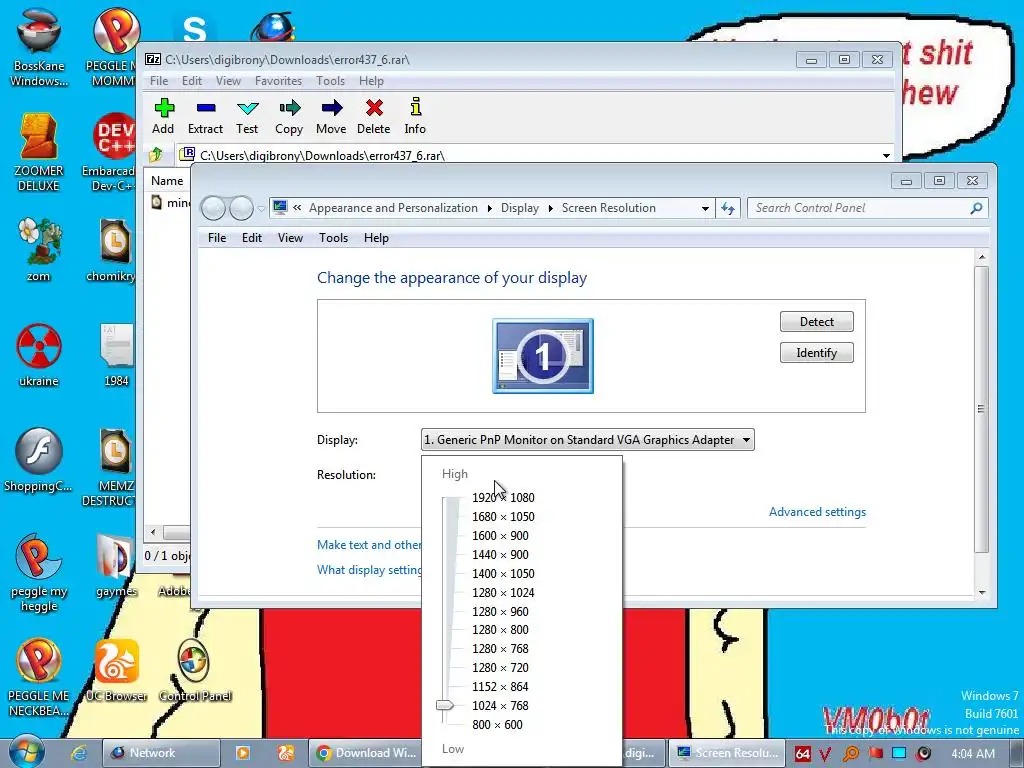Click the Test icon in 7-Zip
Screen dimensions: 1024x768
(x=248, y=108)
